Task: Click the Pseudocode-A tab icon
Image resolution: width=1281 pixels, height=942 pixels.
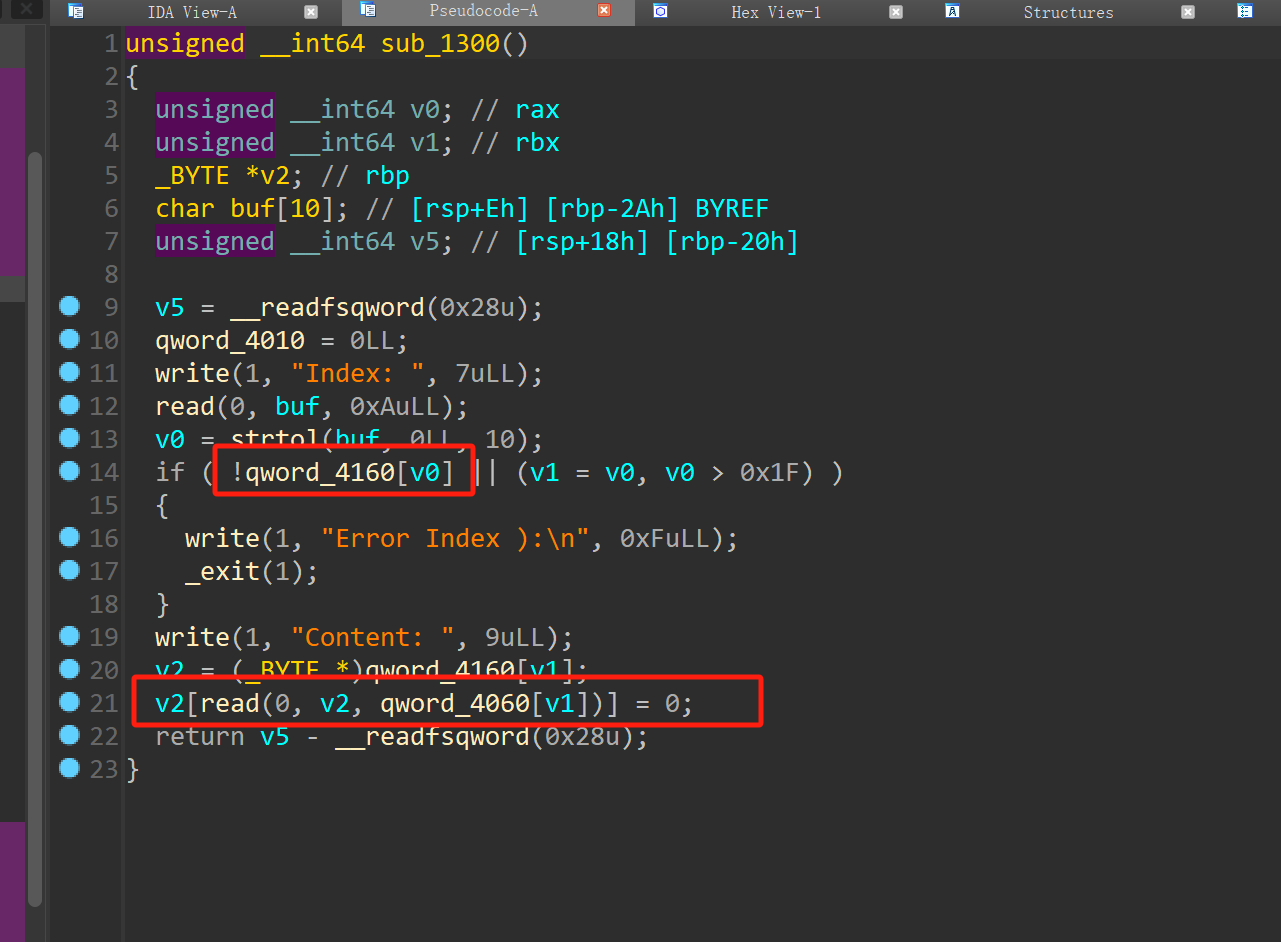Action: click(368, 11)
